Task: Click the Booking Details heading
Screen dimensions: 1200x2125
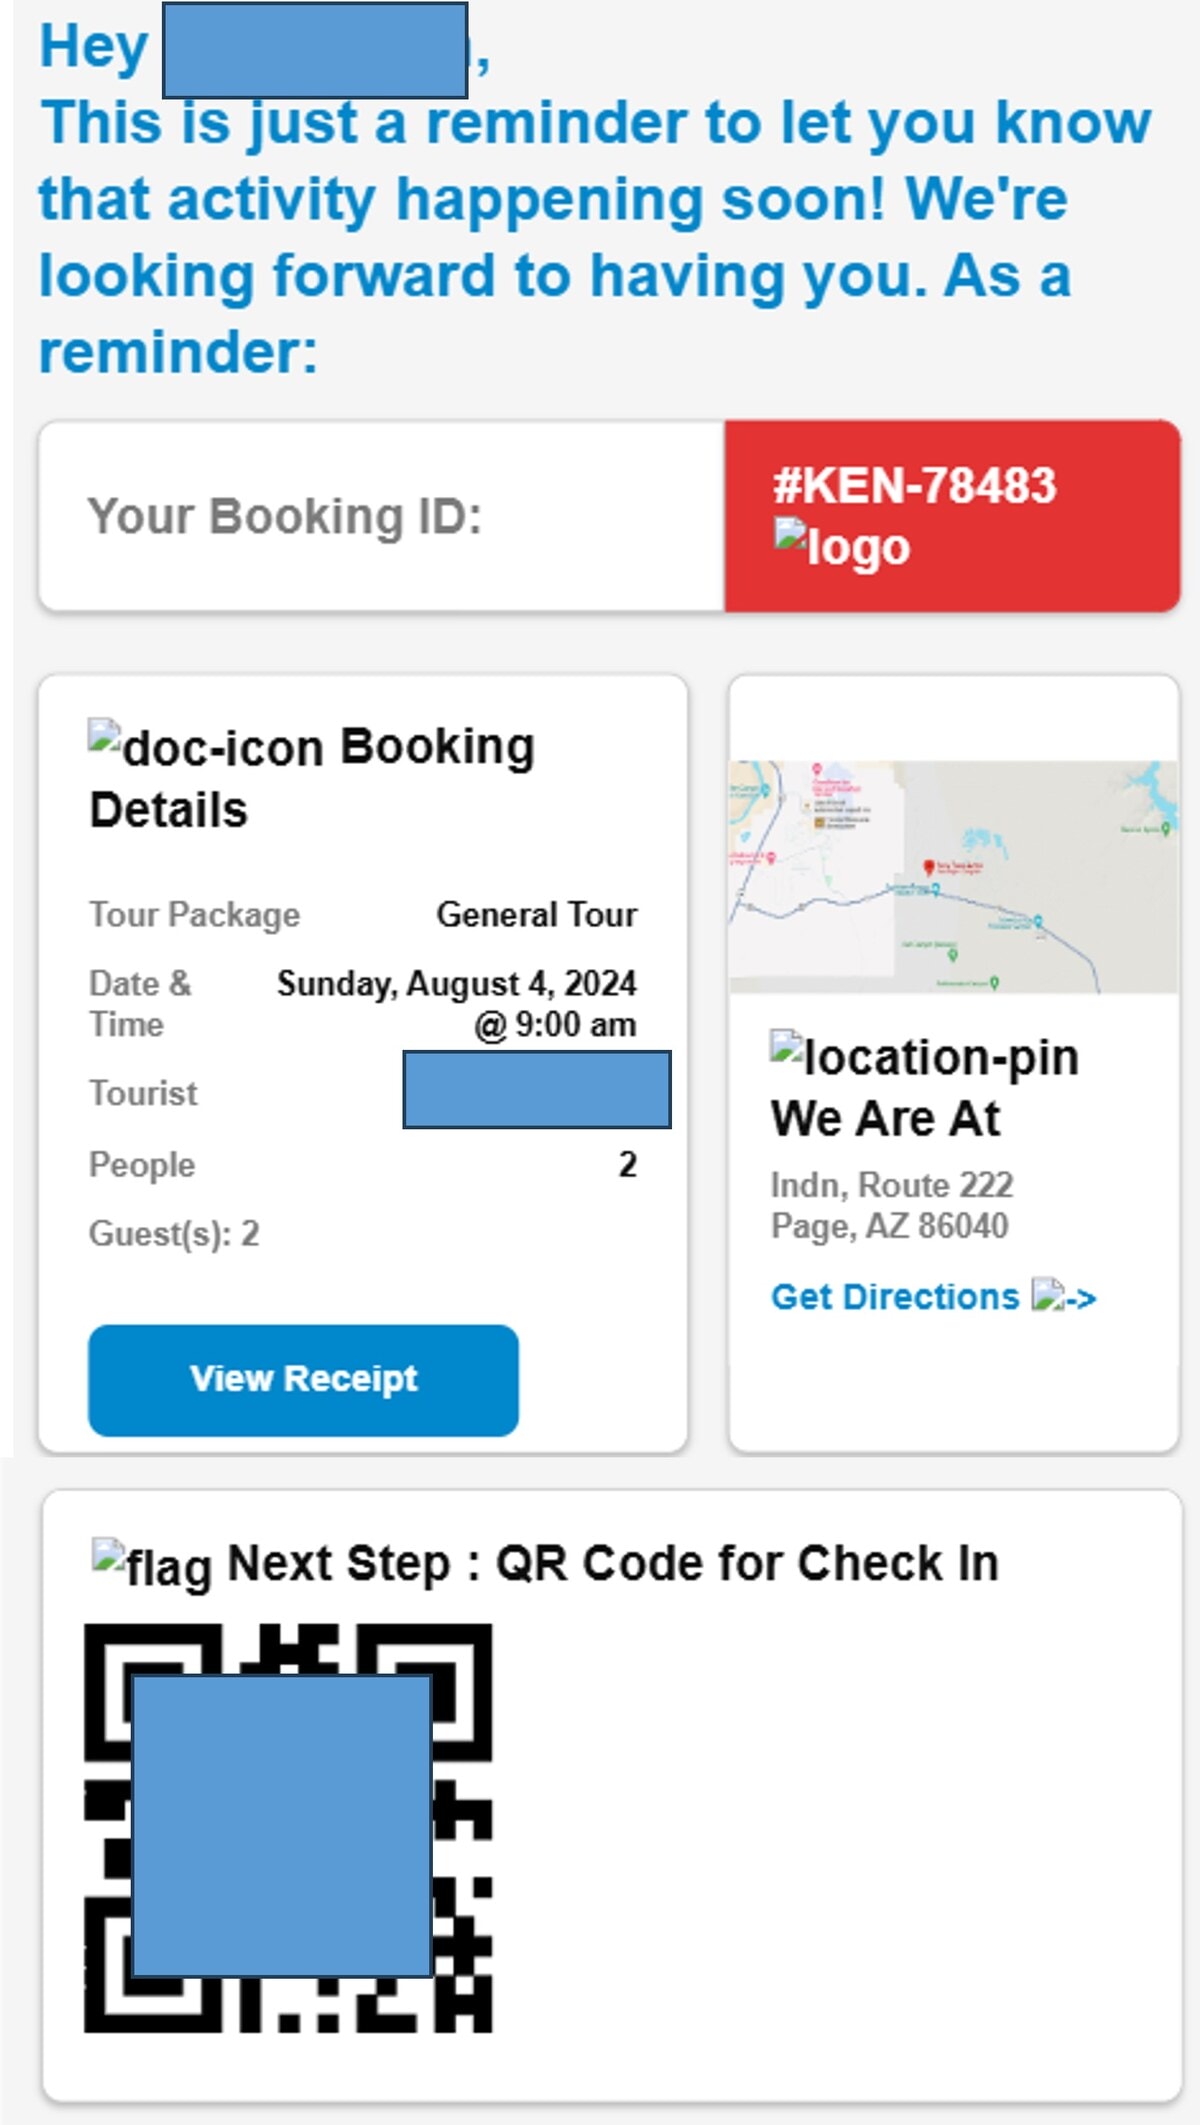Action: tap(313, 779)
